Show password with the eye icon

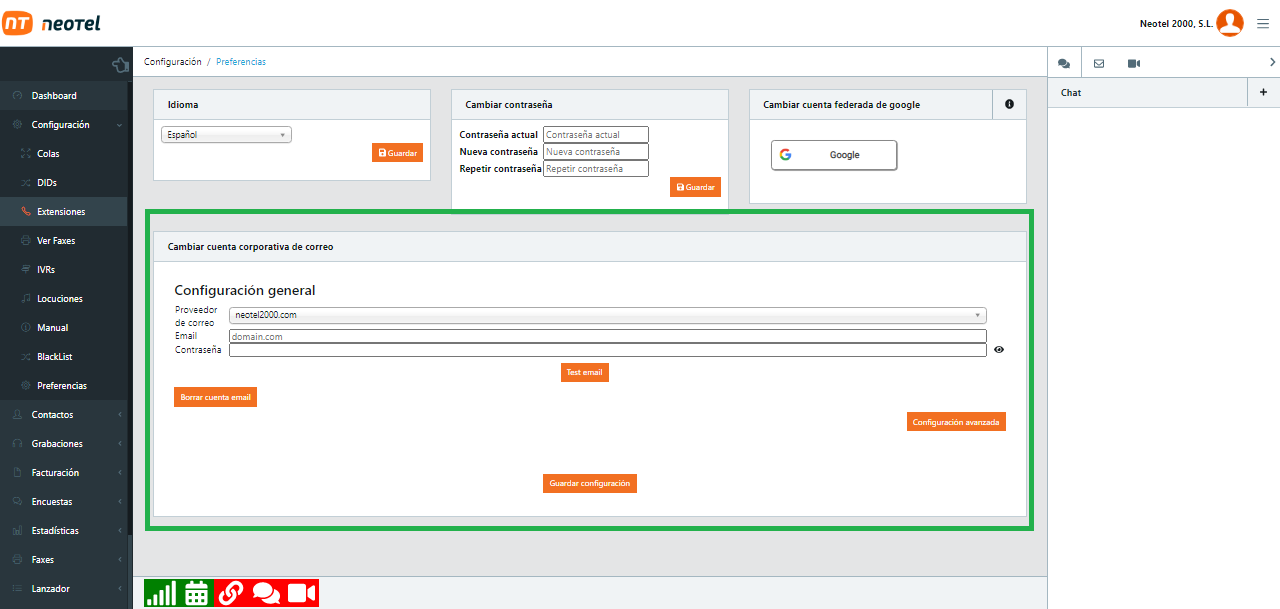tap(999, 350)
